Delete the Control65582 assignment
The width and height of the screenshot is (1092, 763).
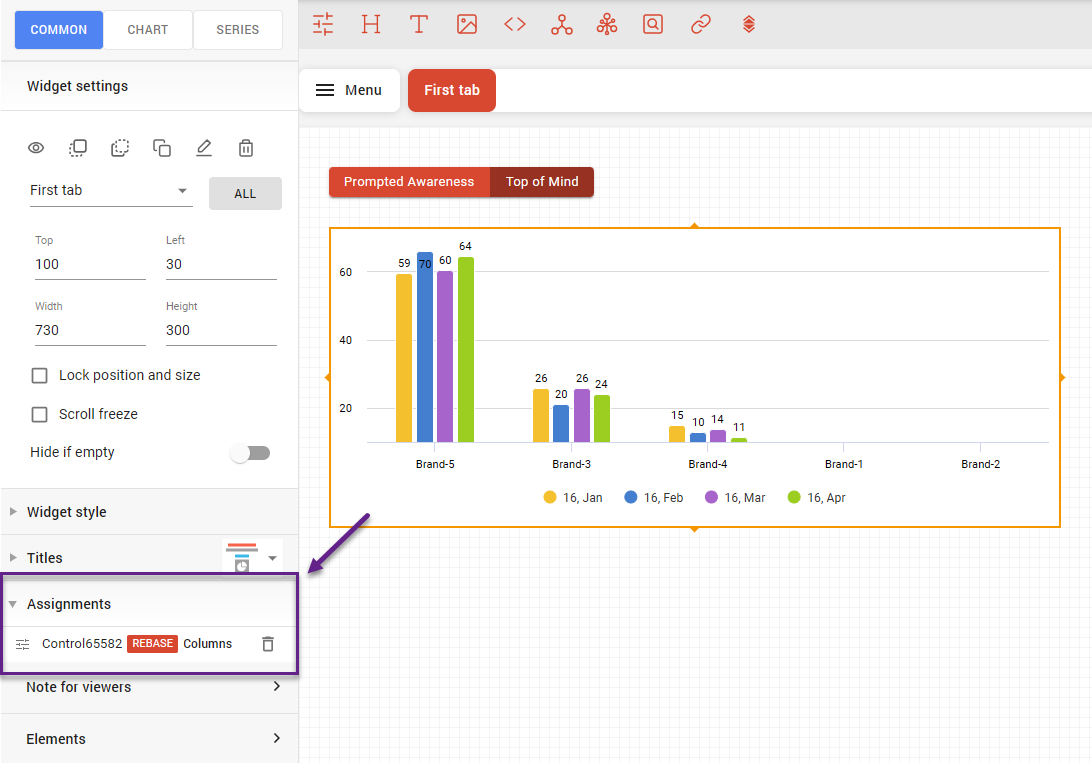click(268, 644)
